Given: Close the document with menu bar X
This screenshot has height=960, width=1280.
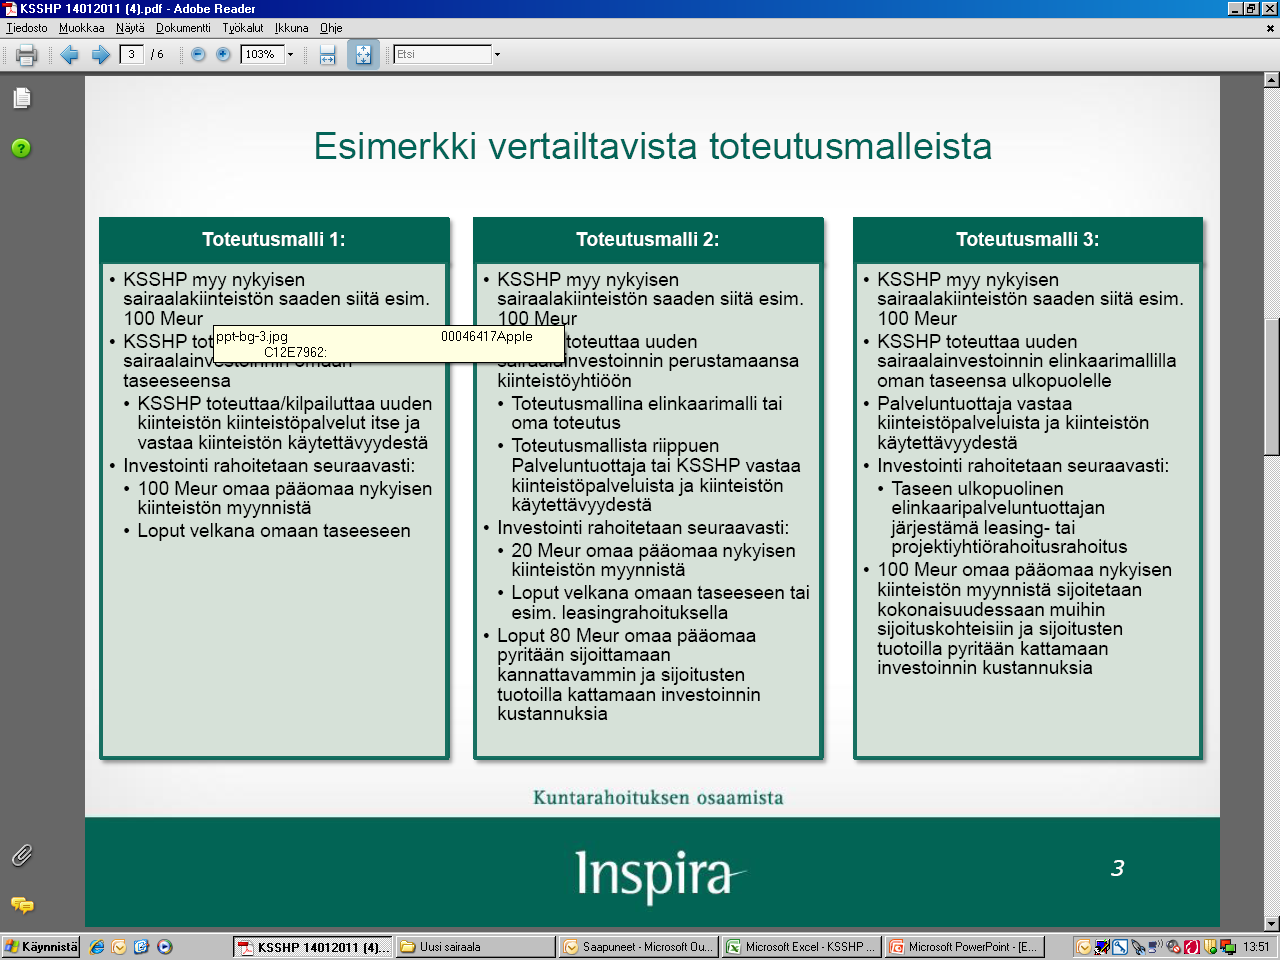Looking at the screenshot, I should click(x=1271, y=28).
